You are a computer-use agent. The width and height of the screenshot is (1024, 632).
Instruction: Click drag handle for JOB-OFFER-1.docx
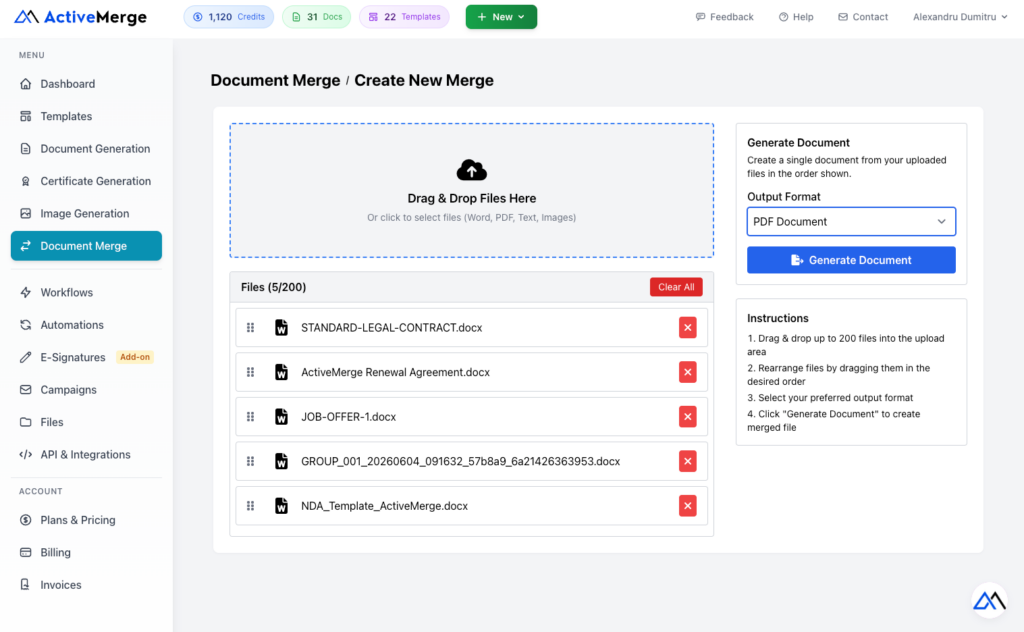(250, 417)
